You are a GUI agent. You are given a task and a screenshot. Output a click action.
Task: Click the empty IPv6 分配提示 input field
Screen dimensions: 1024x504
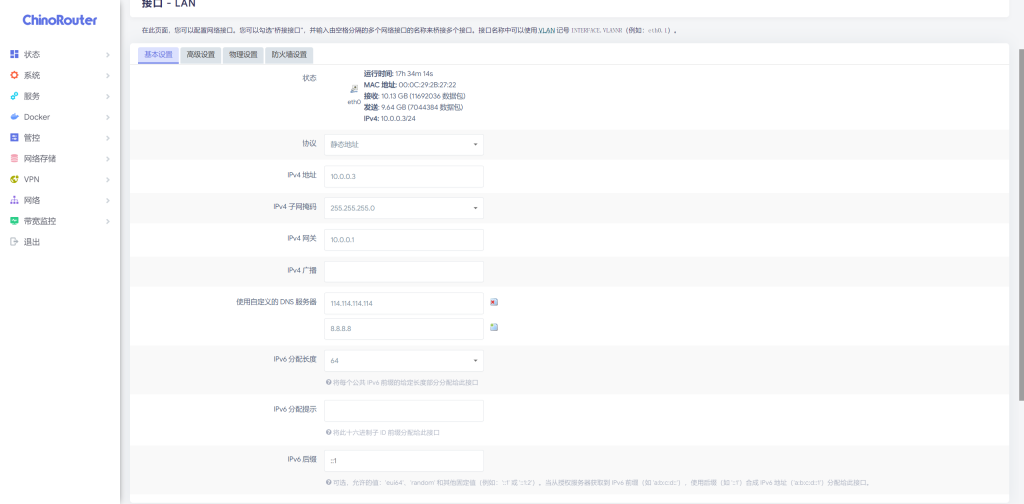click(x=404, y=411)
